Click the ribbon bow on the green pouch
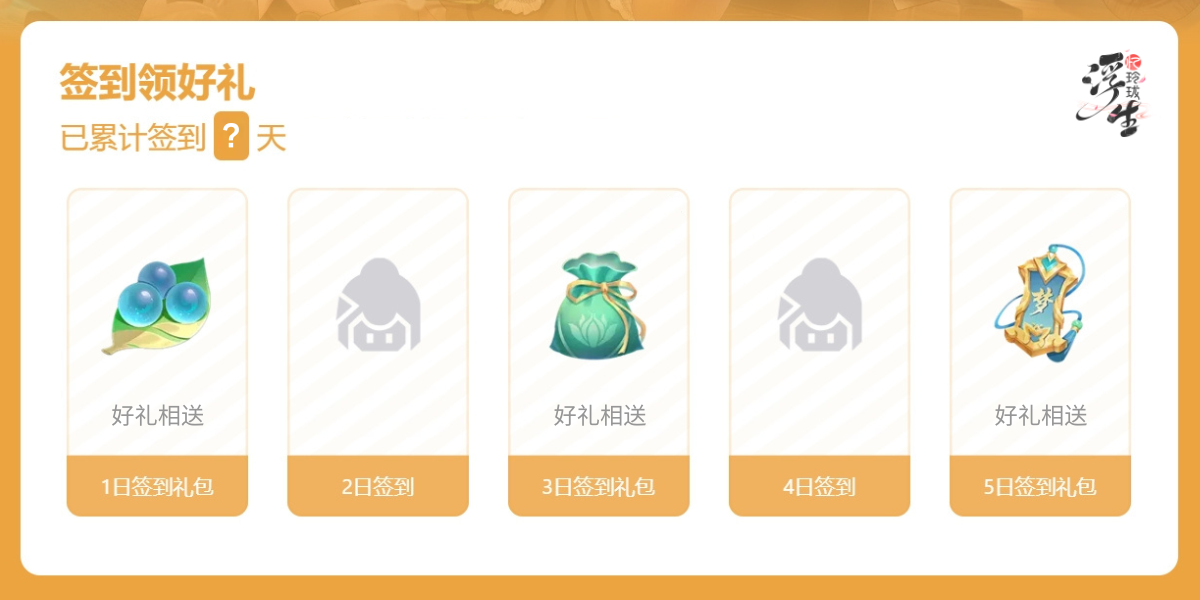The height and width of the screenshot is (600, 1200). (x=599, y=292)
